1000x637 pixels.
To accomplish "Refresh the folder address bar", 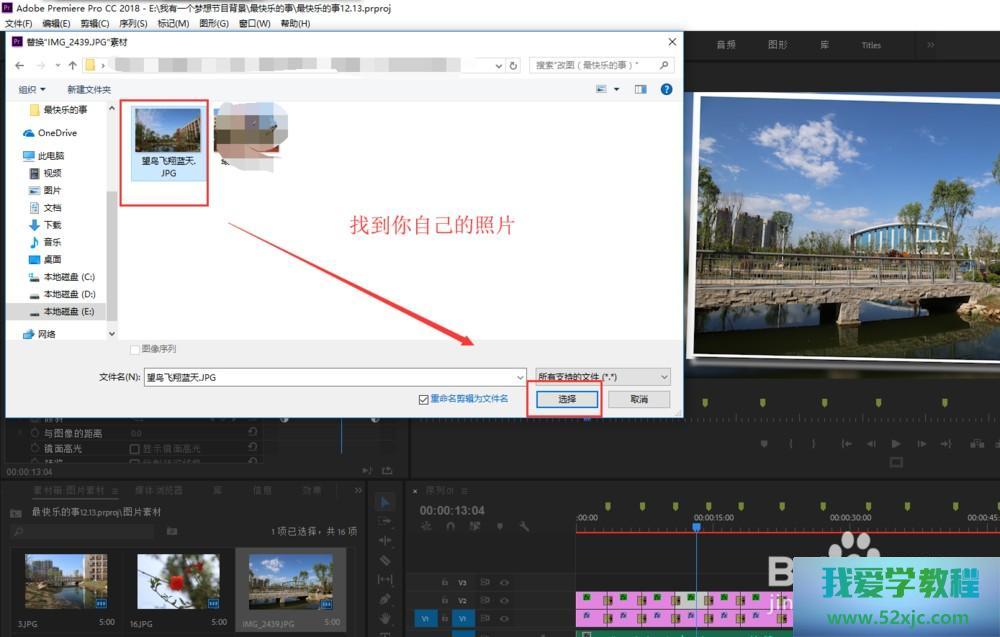I will (x=513, y=65).
